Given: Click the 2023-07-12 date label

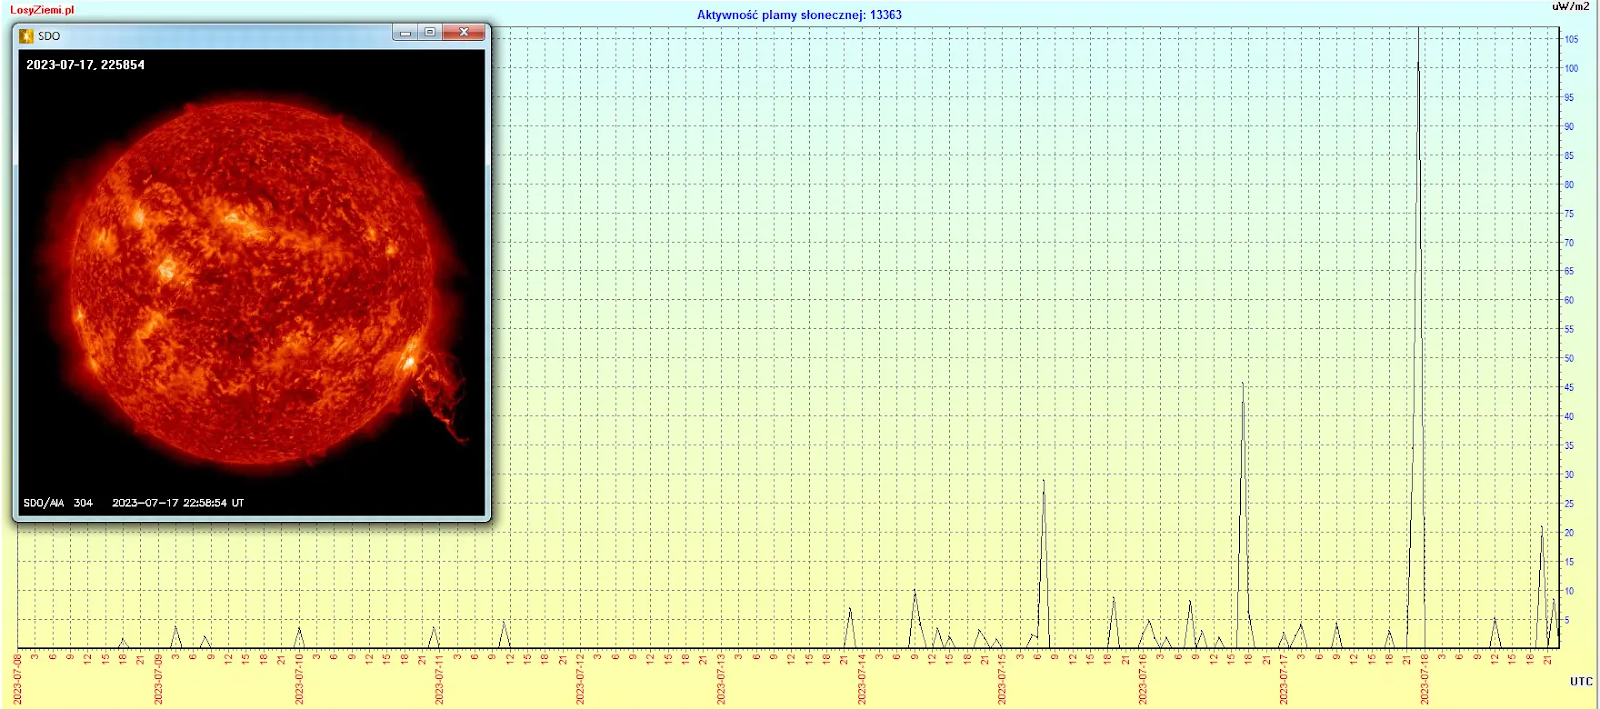Looking at the screenshot, I should [x=580, y=679].
